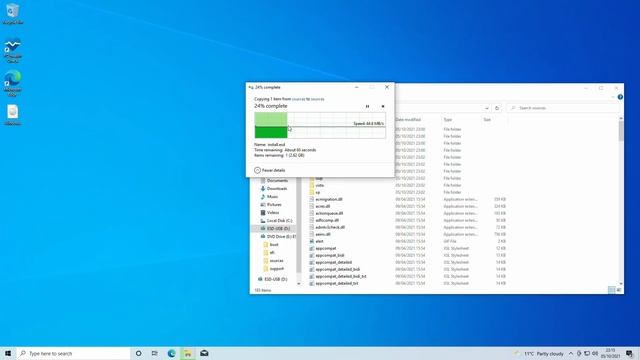The height and width of the screenshot is (360, 640).
Task: Select the appcompat_detailed file
Action: (333, 262)
